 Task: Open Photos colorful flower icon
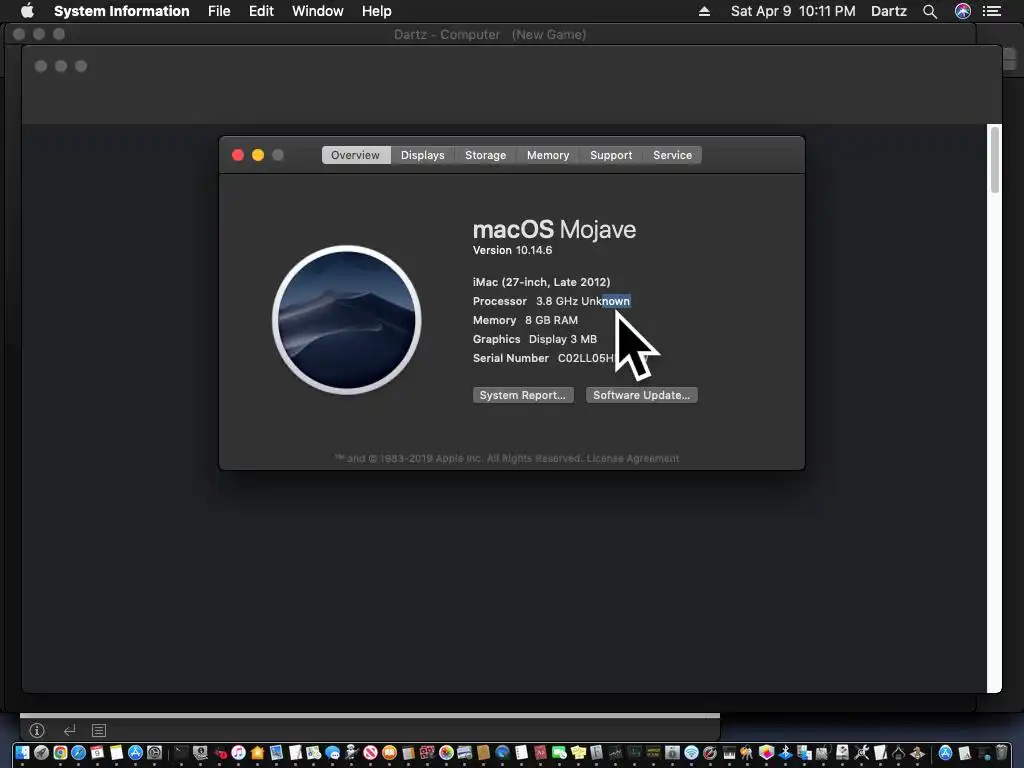click(x=446, y=752)
